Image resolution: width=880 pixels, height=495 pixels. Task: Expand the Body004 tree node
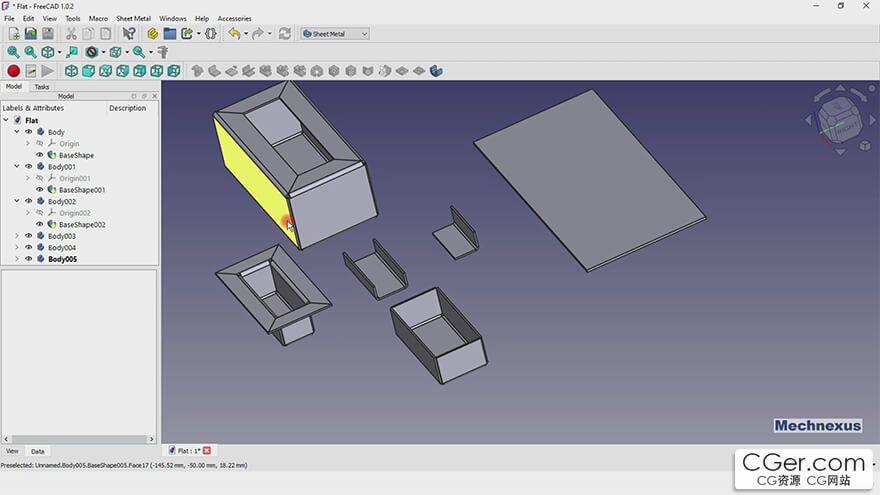click(17, 248)
